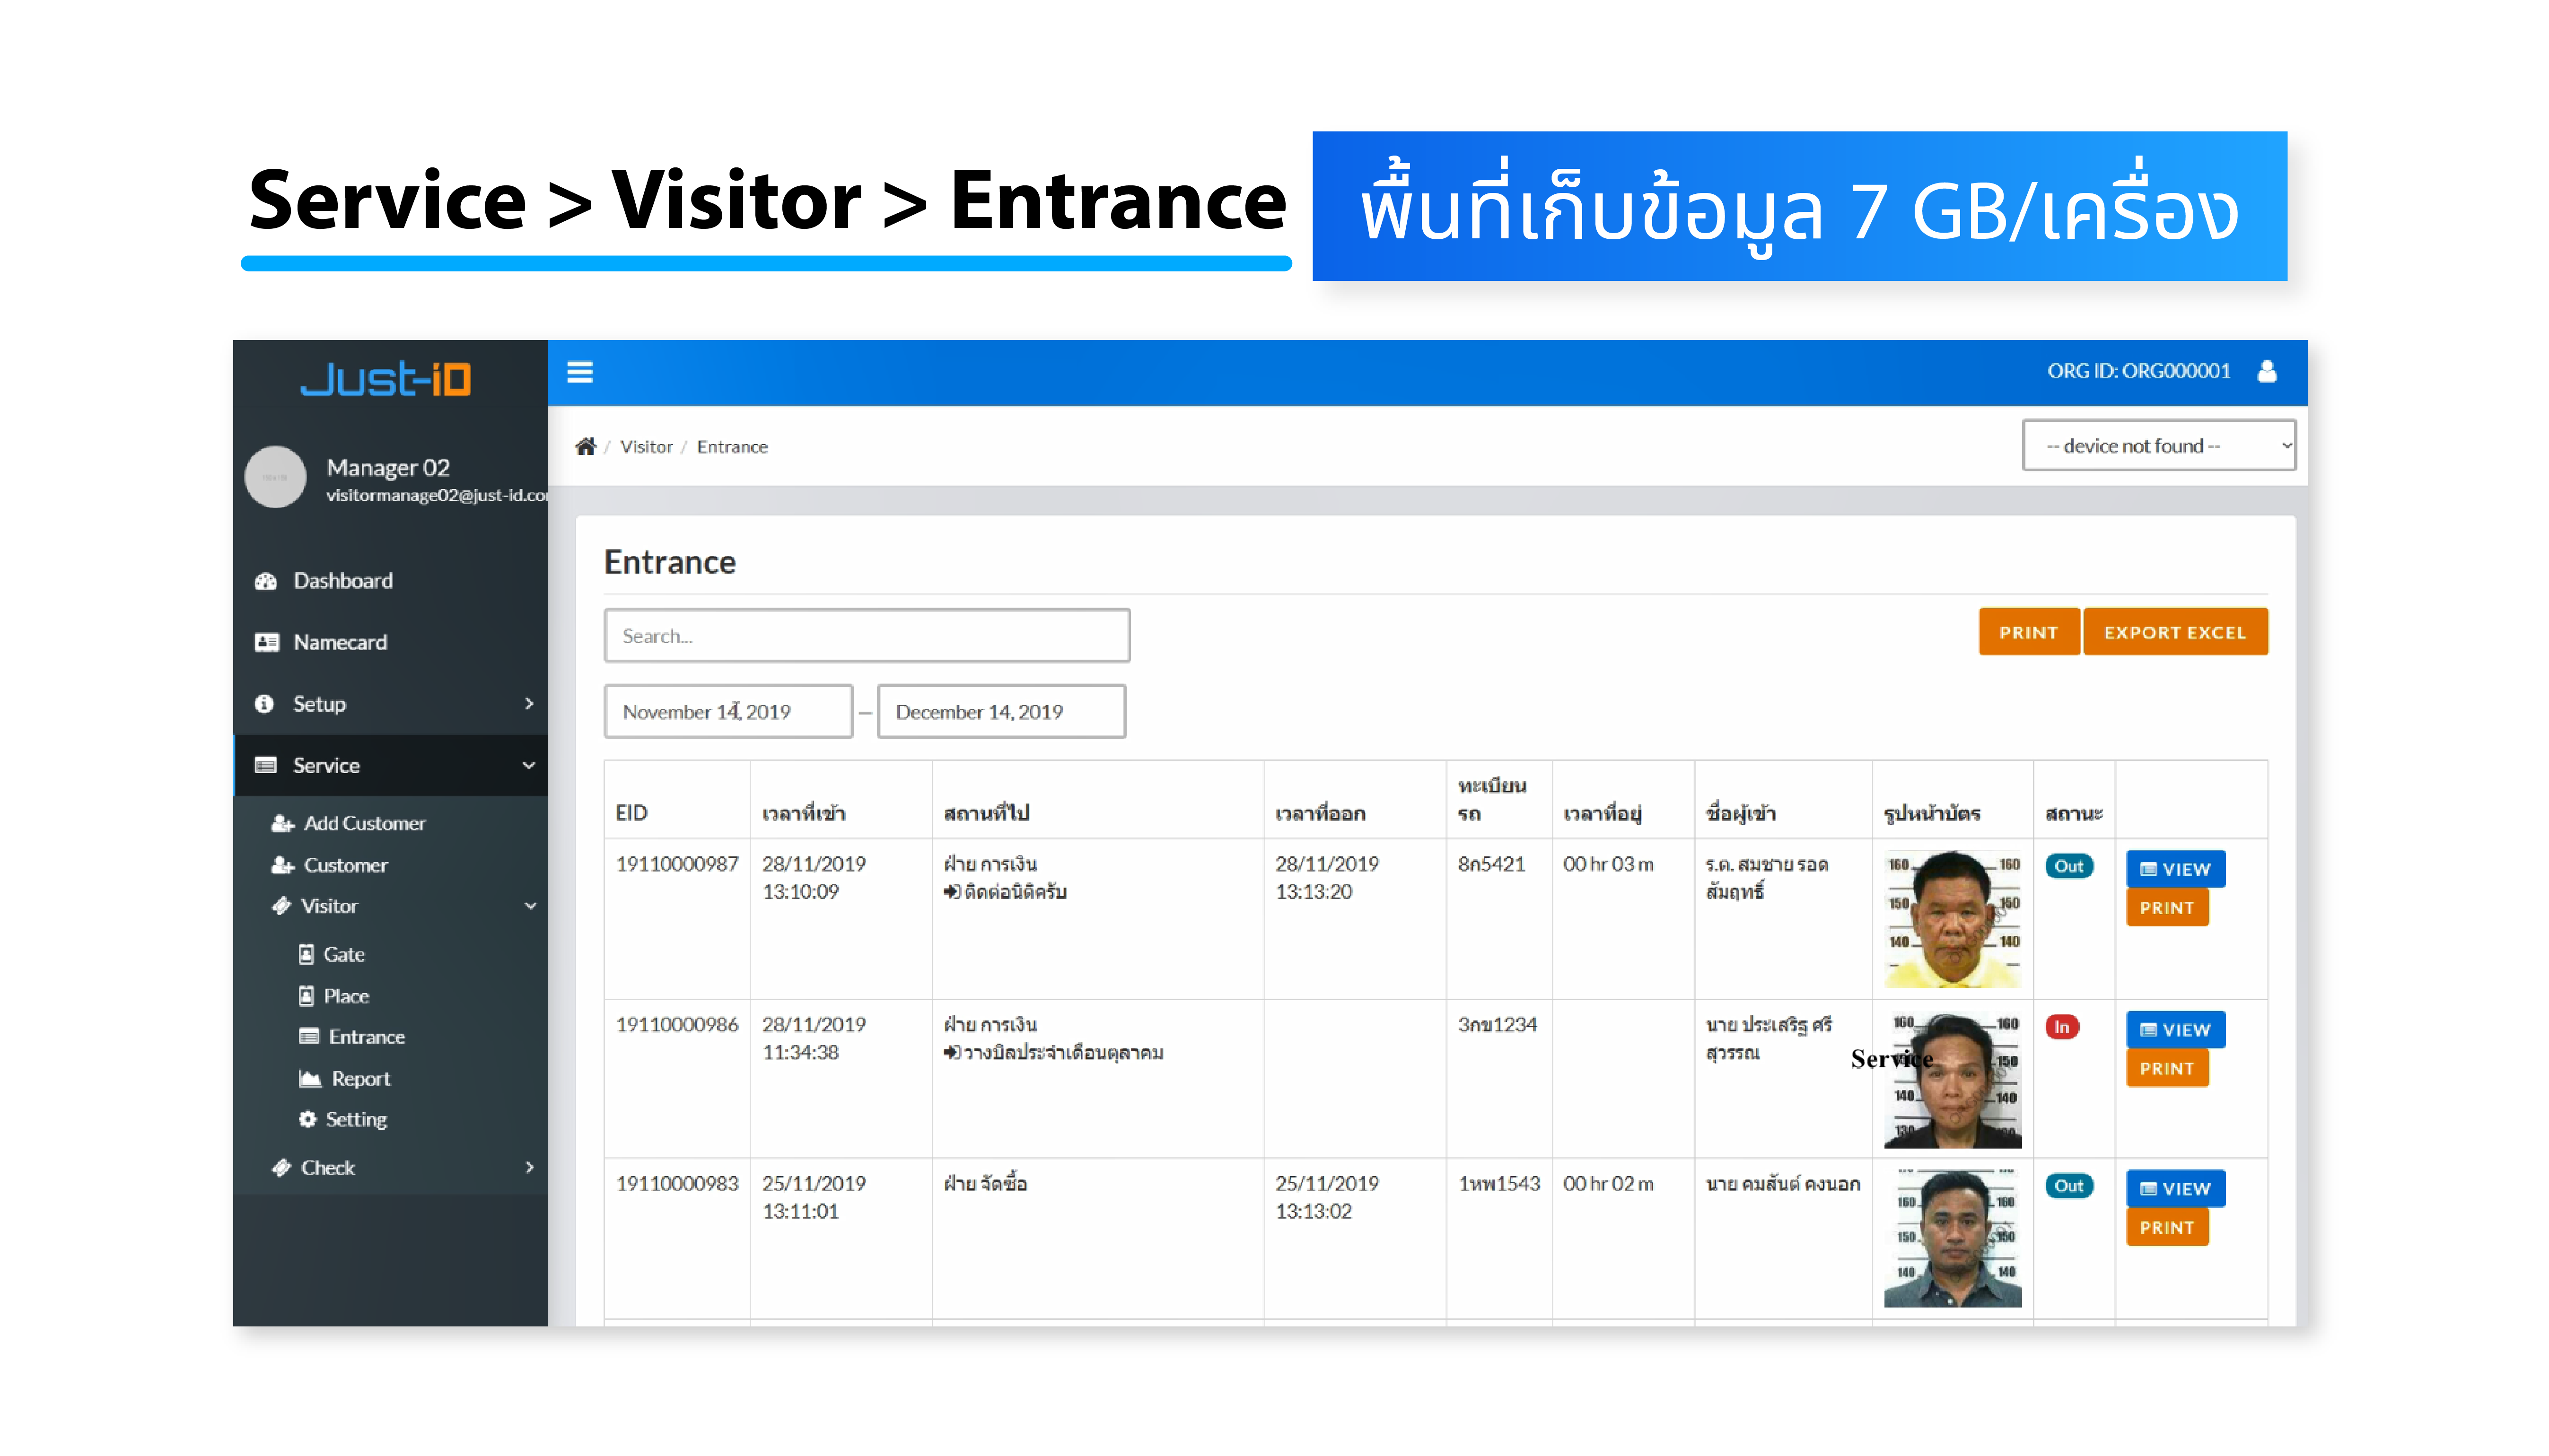Click the Add Customer icon
Screen dimensions: 2549x1456
tap(282, 823)
